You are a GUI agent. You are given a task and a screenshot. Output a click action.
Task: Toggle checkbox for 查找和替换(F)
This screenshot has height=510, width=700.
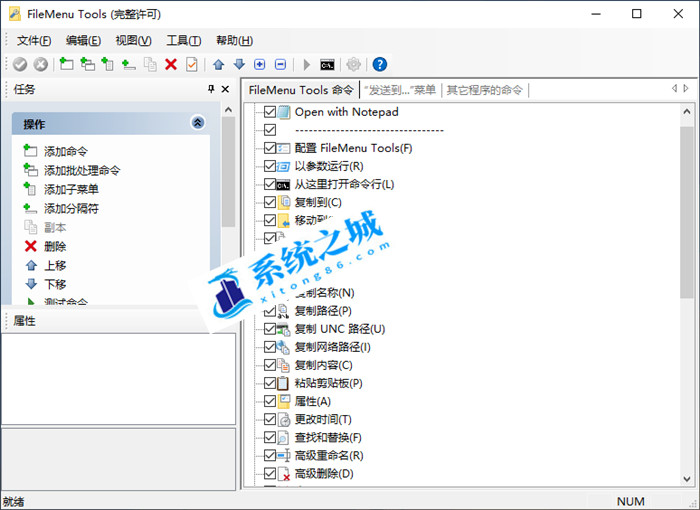(x=270, y=437)
